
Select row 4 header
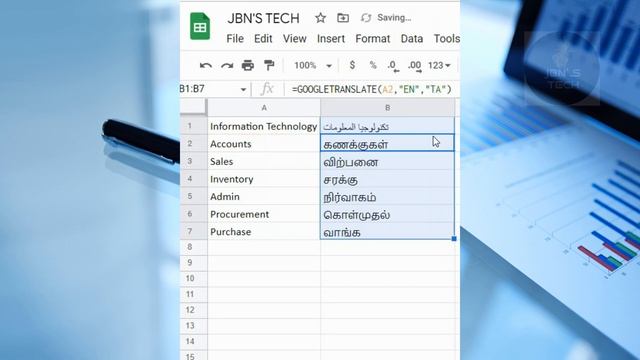(x=190, y=178)
